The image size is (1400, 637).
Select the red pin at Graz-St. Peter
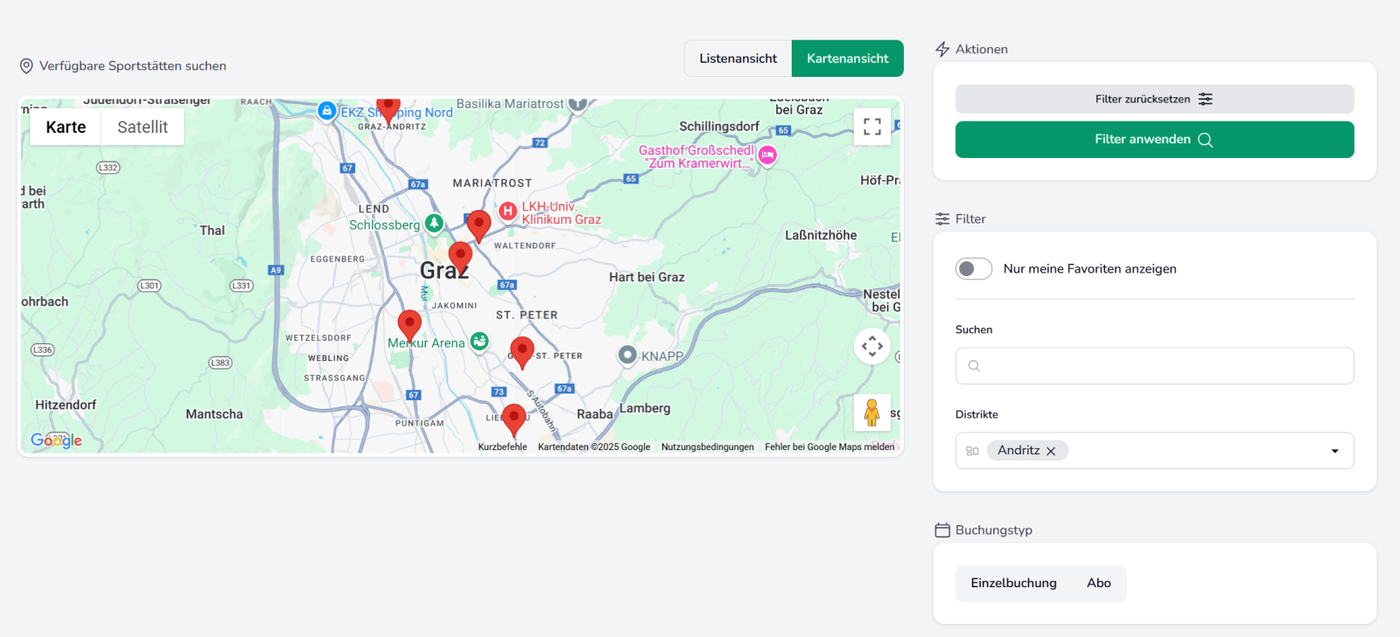coord(522,353)
